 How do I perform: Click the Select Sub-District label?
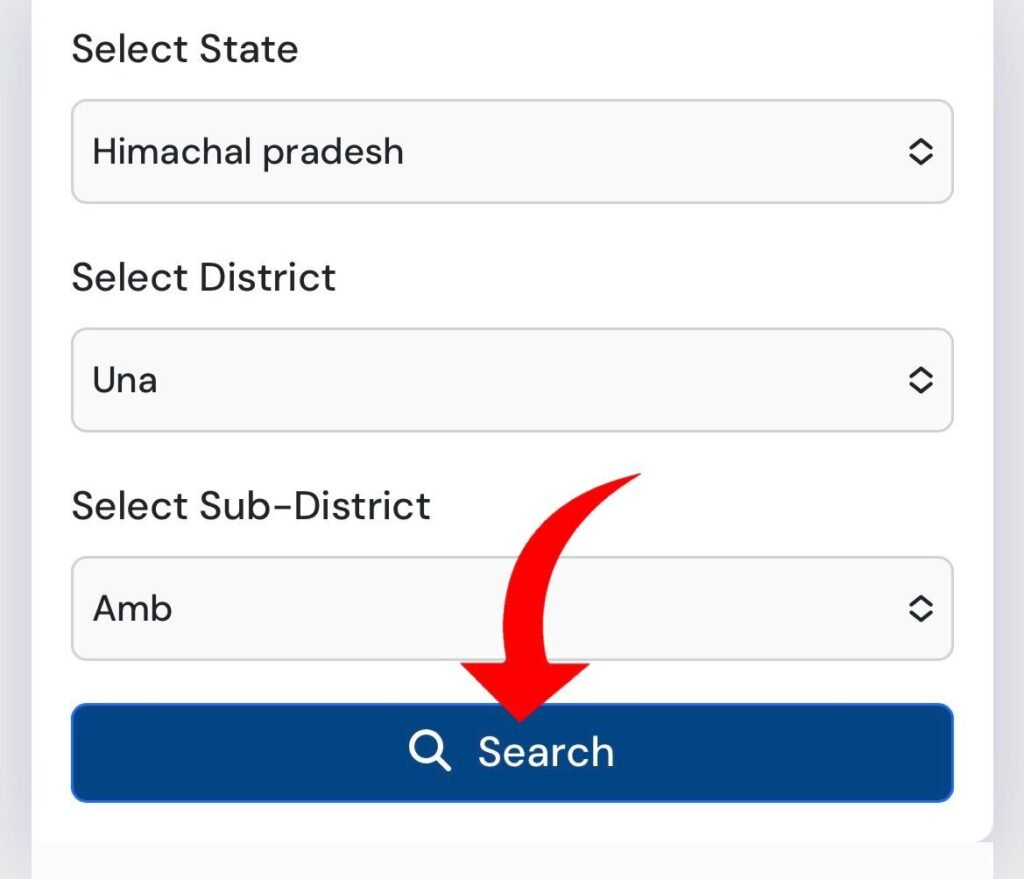(251, 506)
